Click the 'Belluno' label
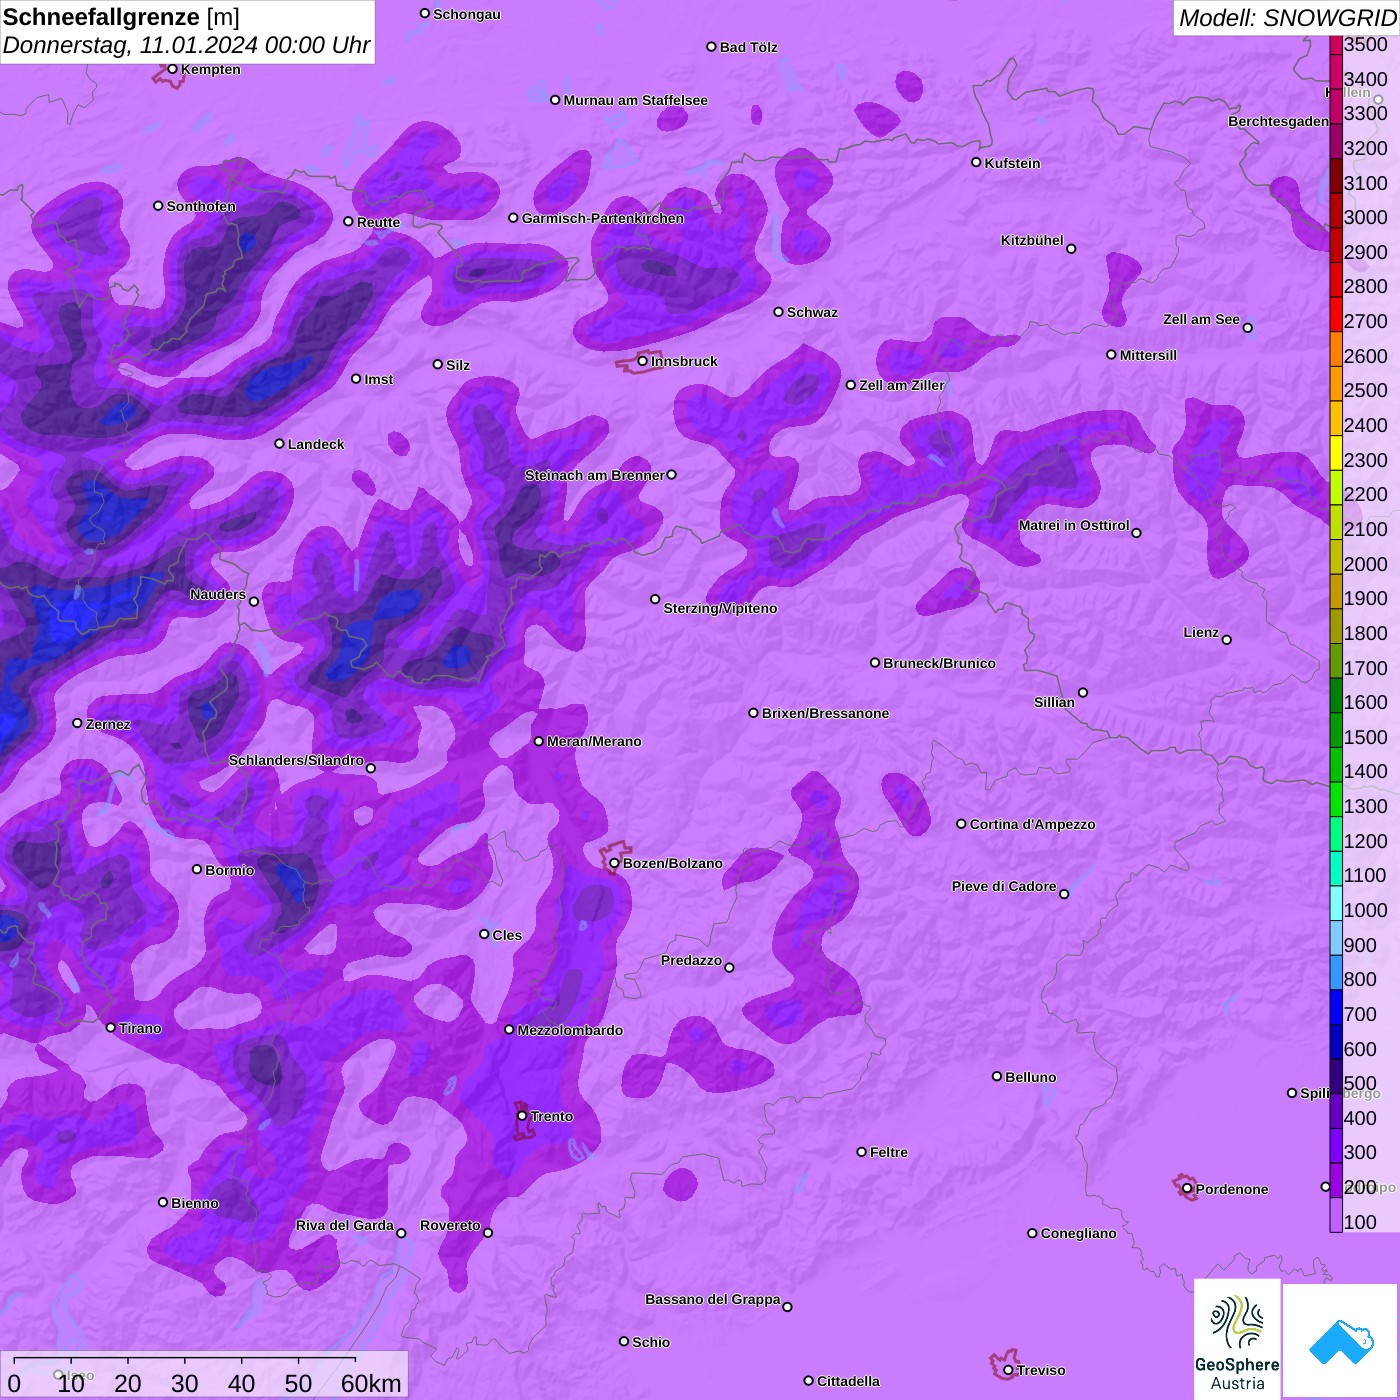Viewport: 1400px width, 1400px height. pyautogui.click(x=1030, y=1077)
